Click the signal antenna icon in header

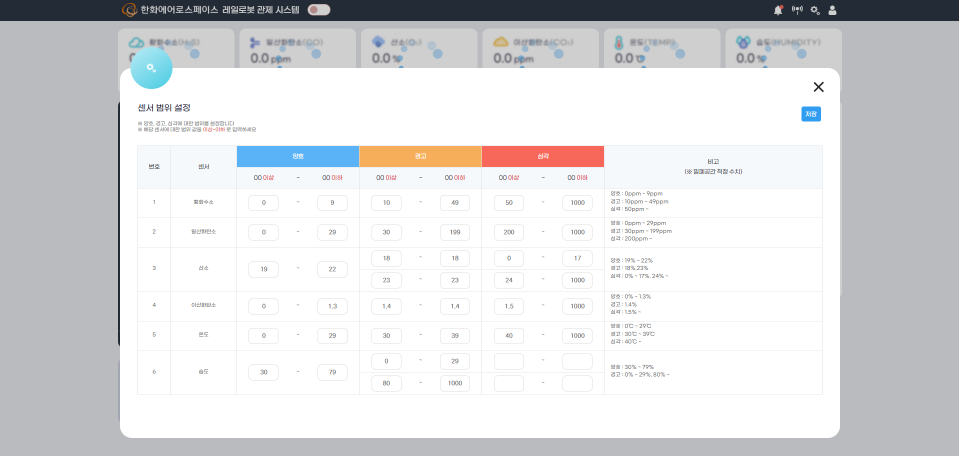point(797,10)
